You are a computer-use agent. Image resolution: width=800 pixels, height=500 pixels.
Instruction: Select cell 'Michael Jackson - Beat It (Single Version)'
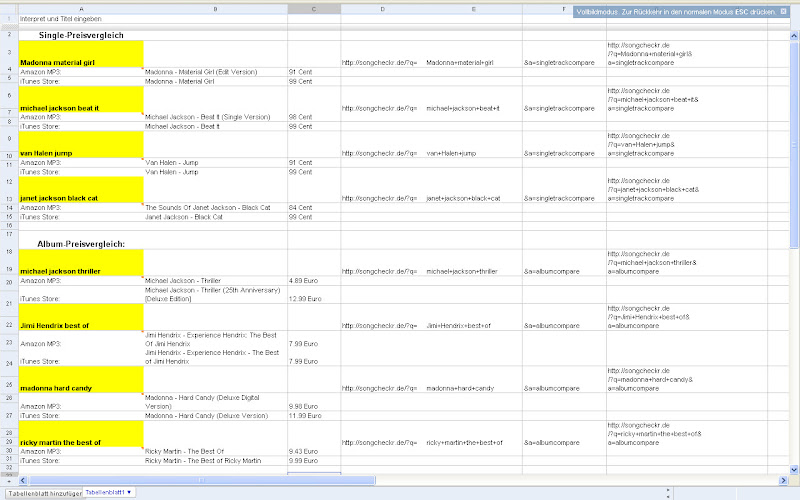point(215,117)
